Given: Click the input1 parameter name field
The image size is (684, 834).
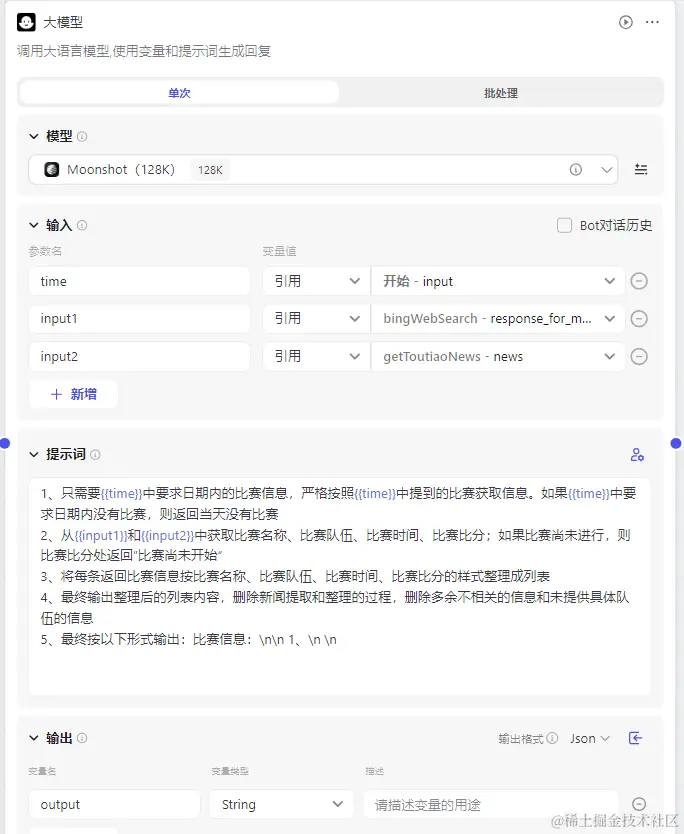Looking at the screenshot, I should point(139,319).
